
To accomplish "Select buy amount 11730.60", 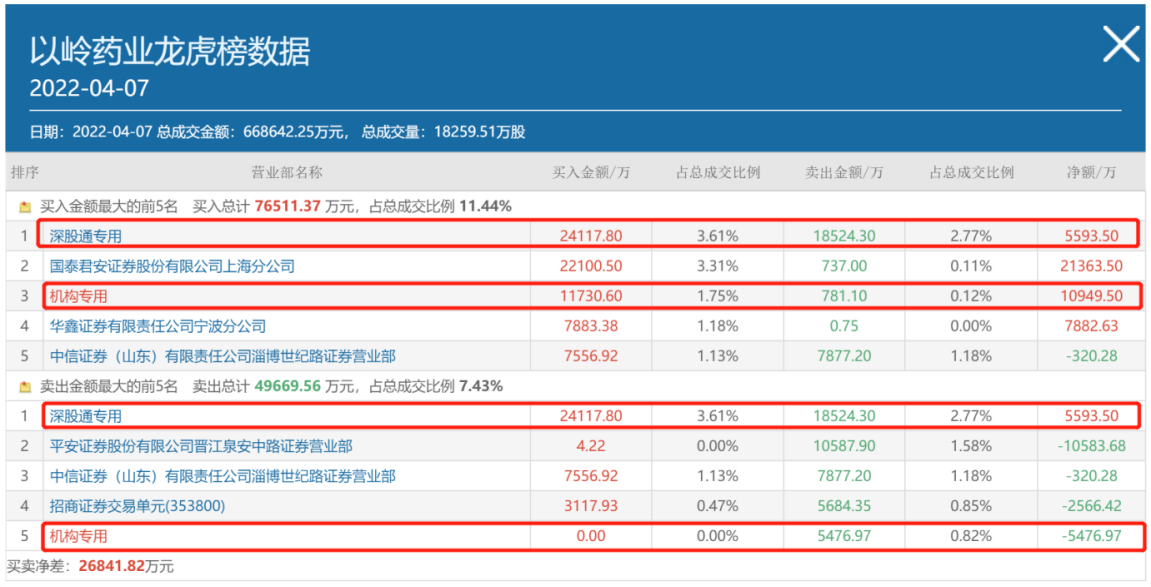I will 591,296.
